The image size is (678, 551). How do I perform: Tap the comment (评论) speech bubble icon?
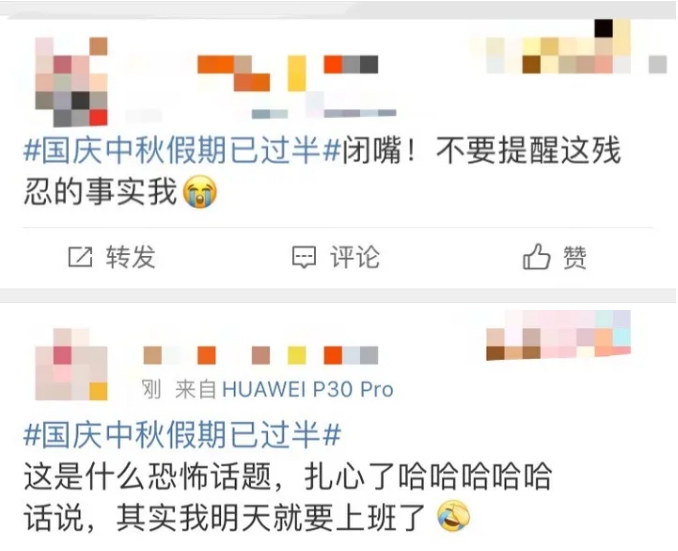304,257
